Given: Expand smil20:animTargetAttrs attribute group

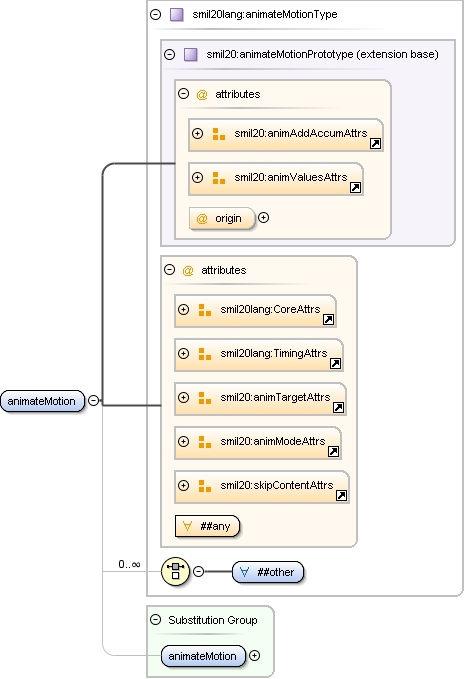Looking at the screenshot, I should [x=184, y=398].
